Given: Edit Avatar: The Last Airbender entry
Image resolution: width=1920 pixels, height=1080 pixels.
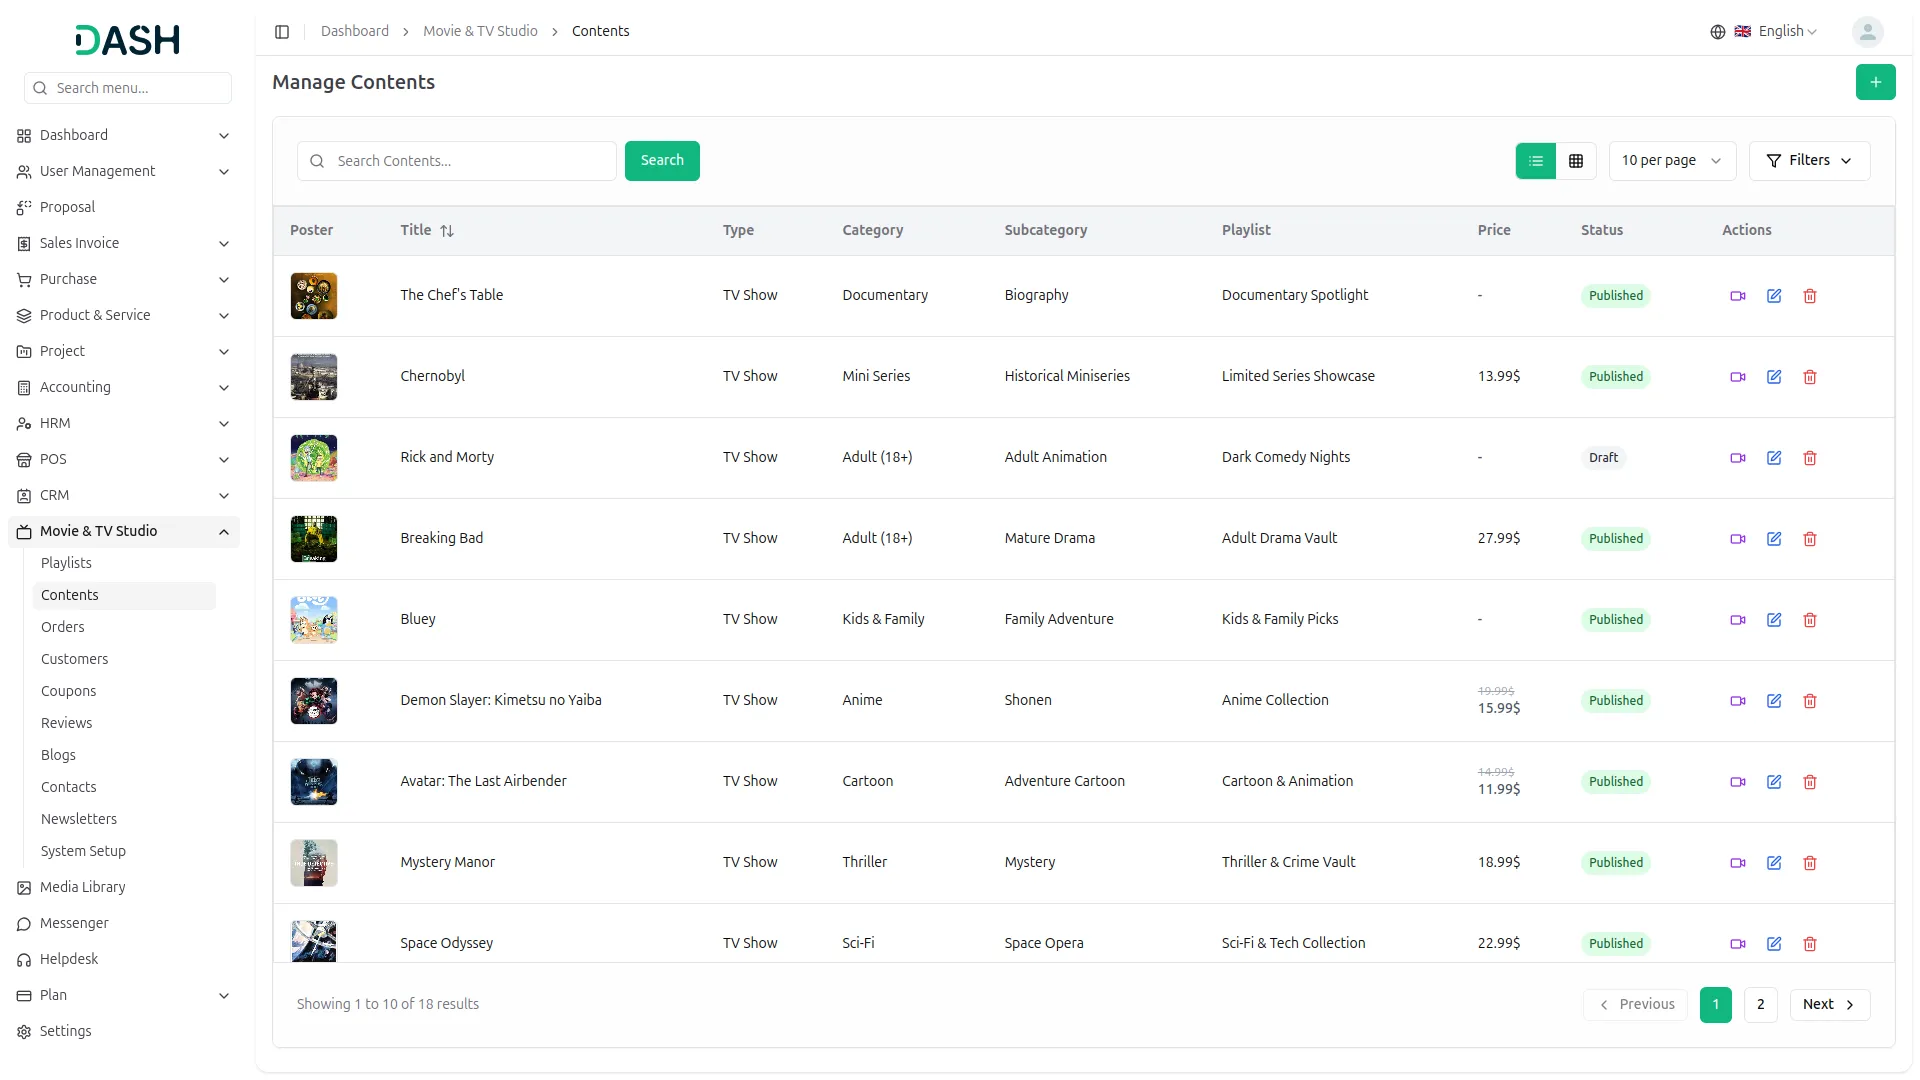Looking at the screenshot, I should (1774, 782).
